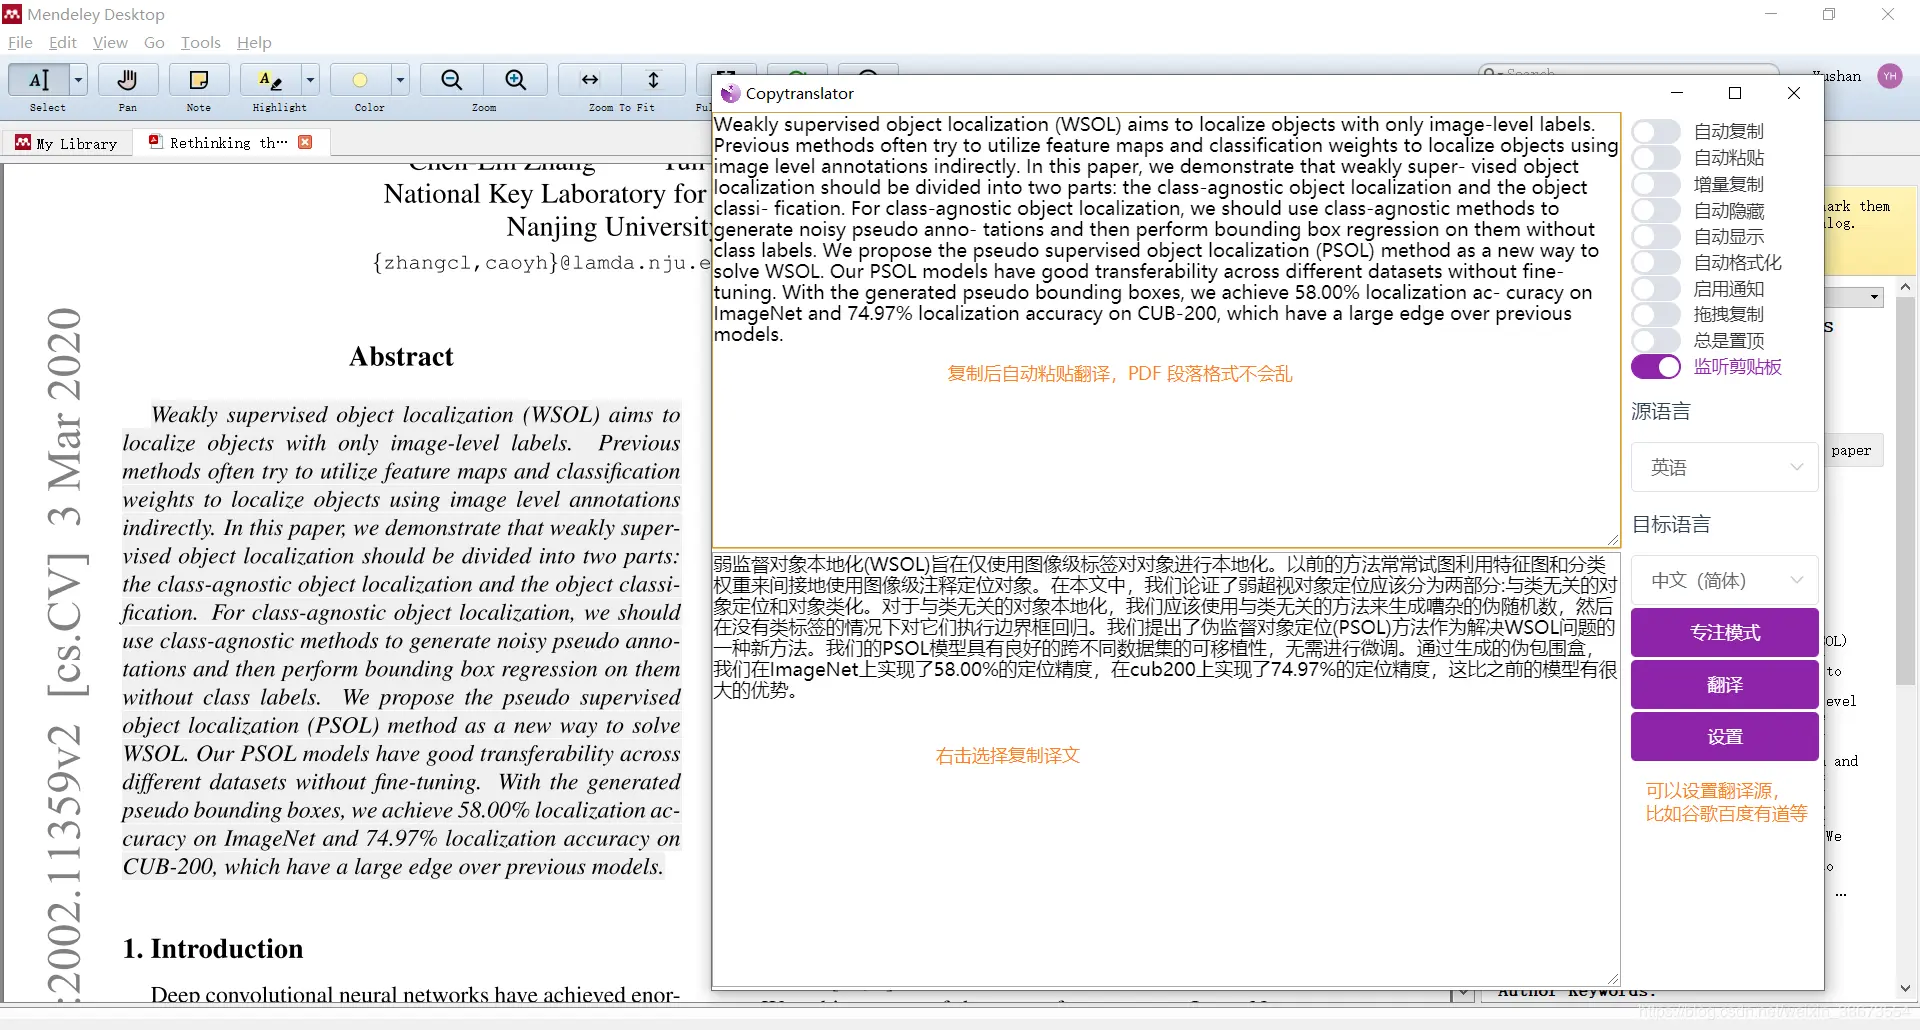
Task: Click the Mendeley right panel vertical scrollbar
Action: coord(1906,490)
